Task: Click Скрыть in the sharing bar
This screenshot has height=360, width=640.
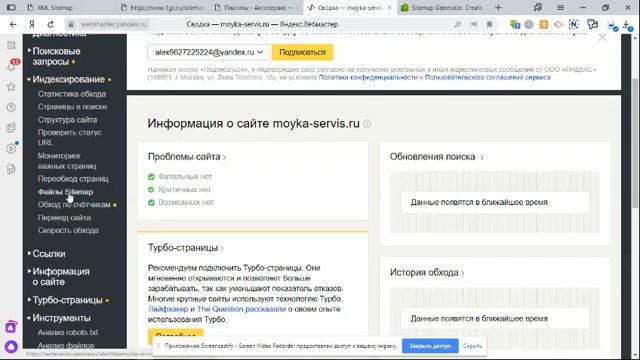Action: click(x=472, y=346)
